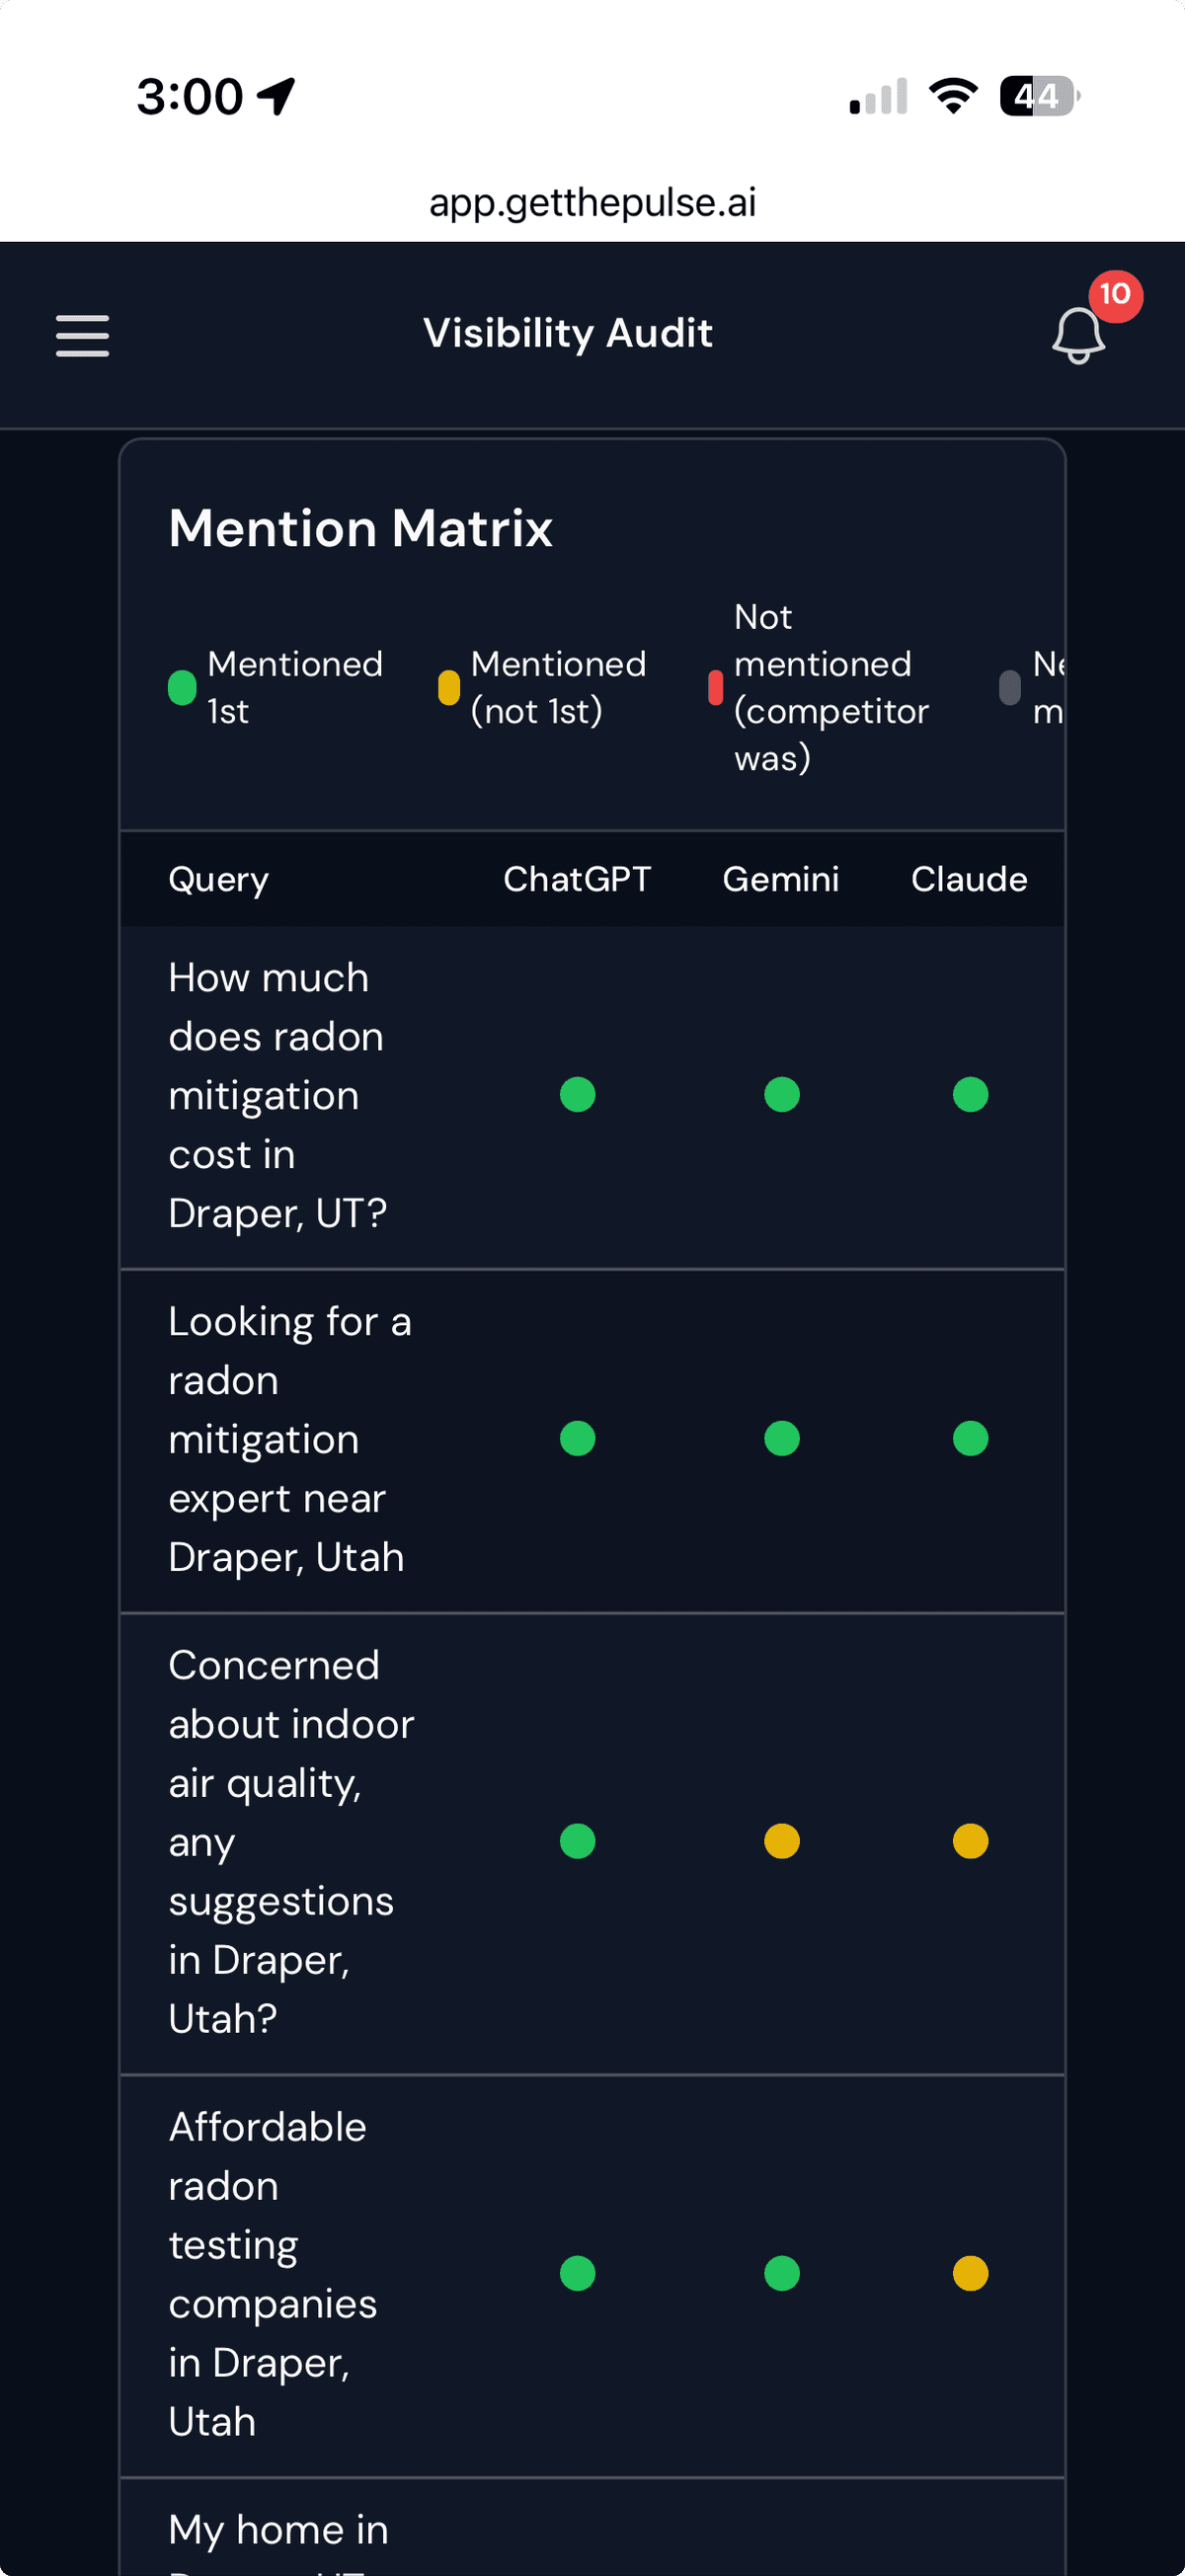Image resolution: width=1185 pixels, height=2576 pixels.
Task: Expand the 'My home in' query row
Action: point(278,2528)
